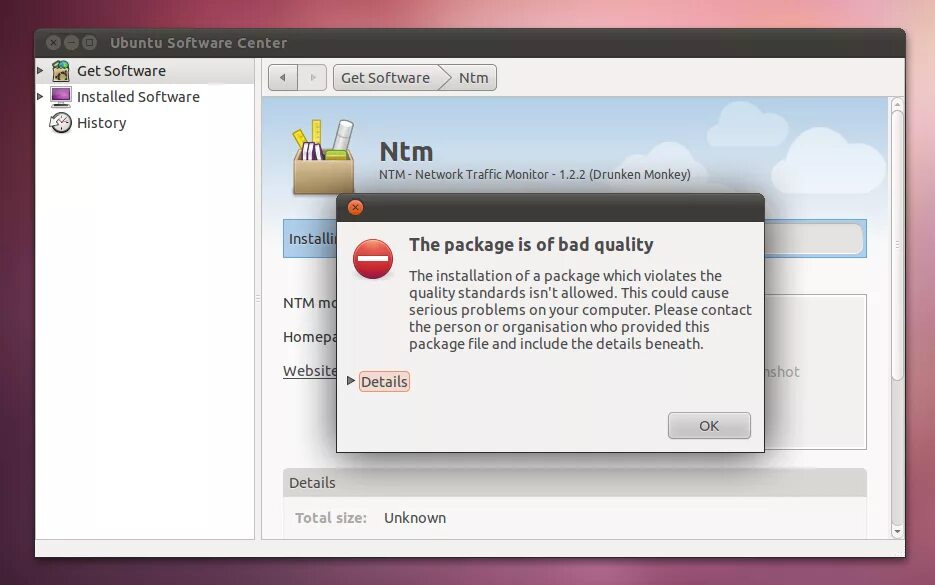Click the History clock icon
Screen dimensions: 935x585
[60, 123]
